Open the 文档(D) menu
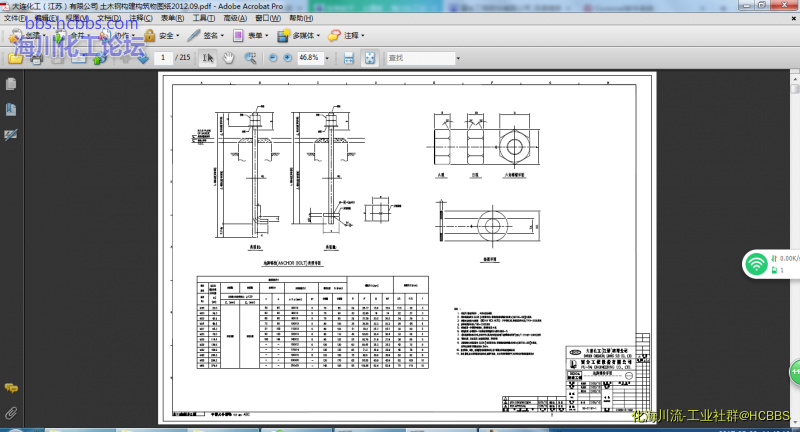Image resolution: width=800 pixels, height=432 pixels. click(109, 18)
